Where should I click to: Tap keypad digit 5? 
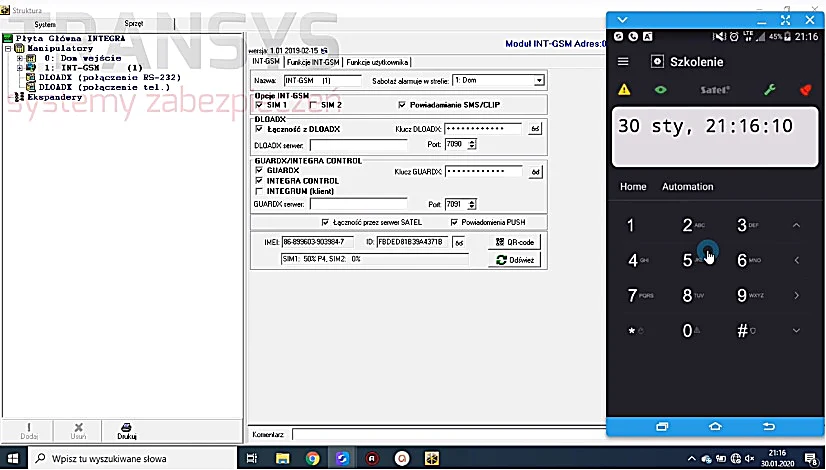(687, 260)
